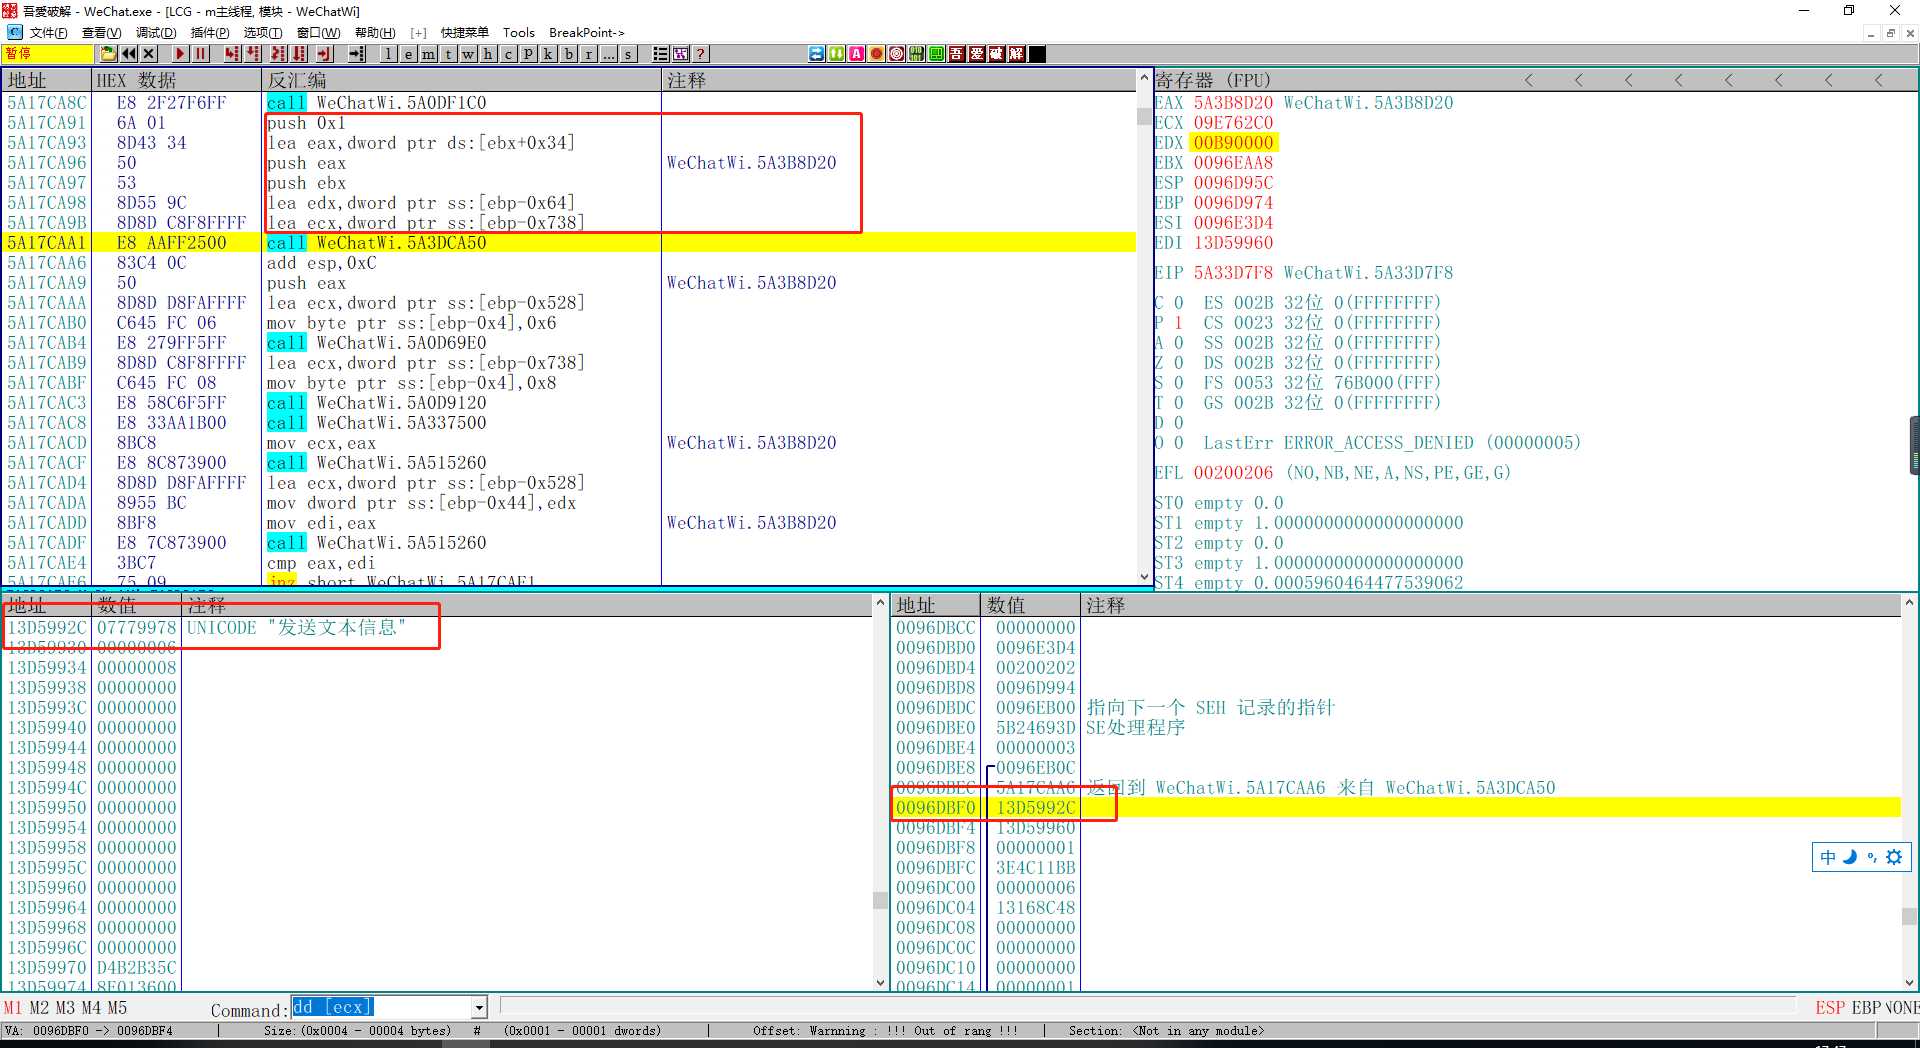Screen dimensions: 1920x1048
Task: Switch to memory dump M3
Action: (x=65, y=1008)
